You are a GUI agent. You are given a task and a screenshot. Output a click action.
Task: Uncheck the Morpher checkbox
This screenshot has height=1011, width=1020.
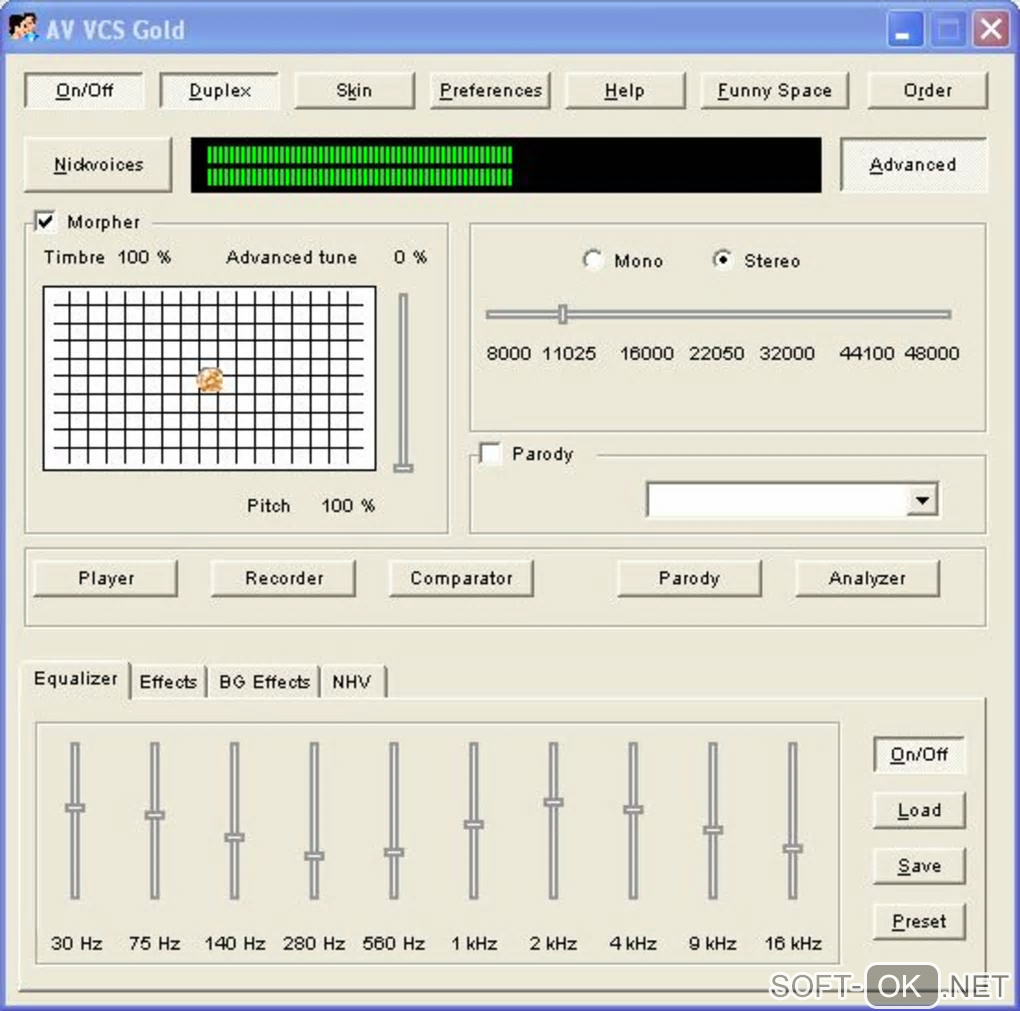46,221
